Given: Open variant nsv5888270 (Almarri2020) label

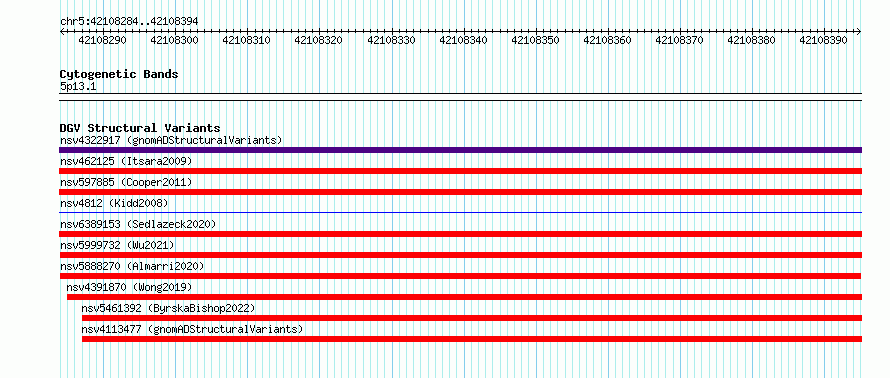Looking at the screenshot, I should [x=132, y=266].
